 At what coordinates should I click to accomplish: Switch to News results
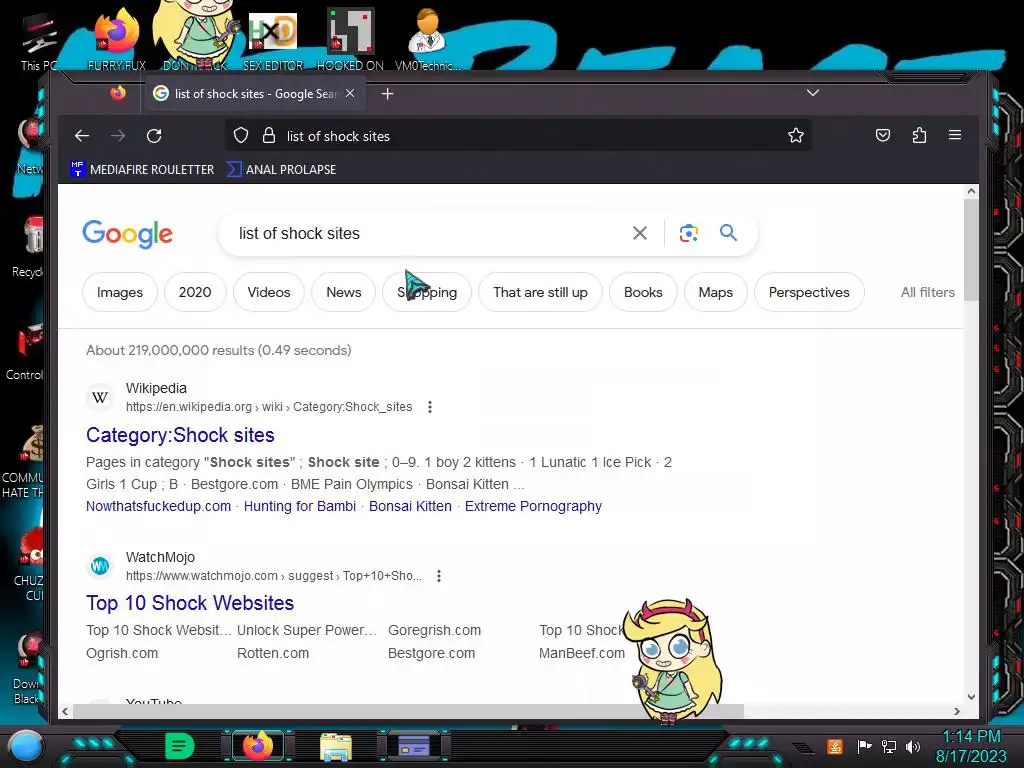click(344, 292)
